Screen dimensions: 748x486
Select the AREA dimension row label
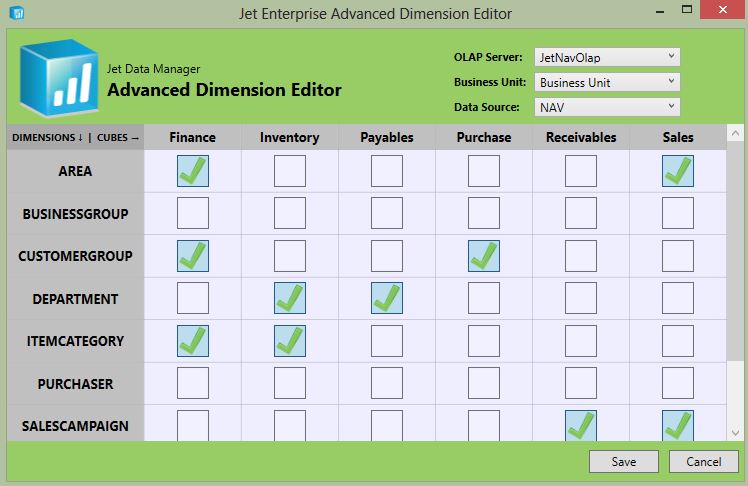coord(75,171)
